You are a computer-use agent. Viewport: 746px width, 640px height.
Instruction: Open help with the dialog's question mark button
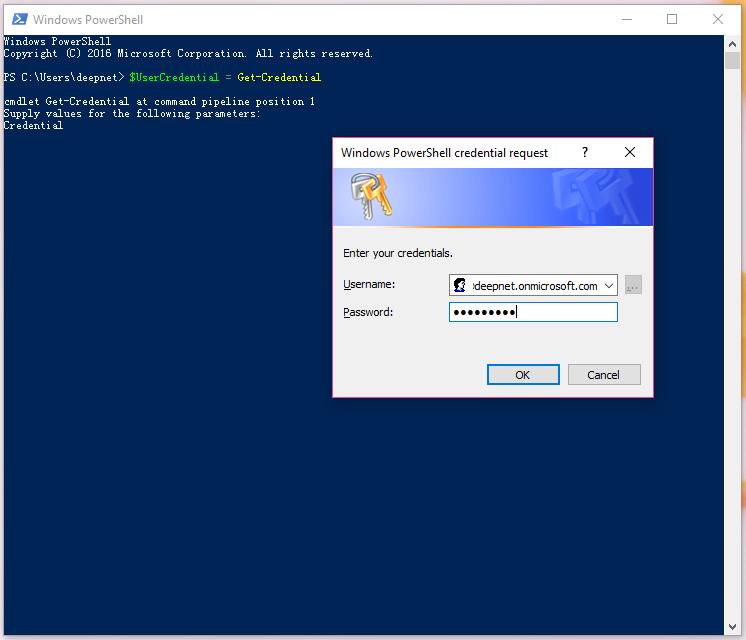tap(584, 153)
